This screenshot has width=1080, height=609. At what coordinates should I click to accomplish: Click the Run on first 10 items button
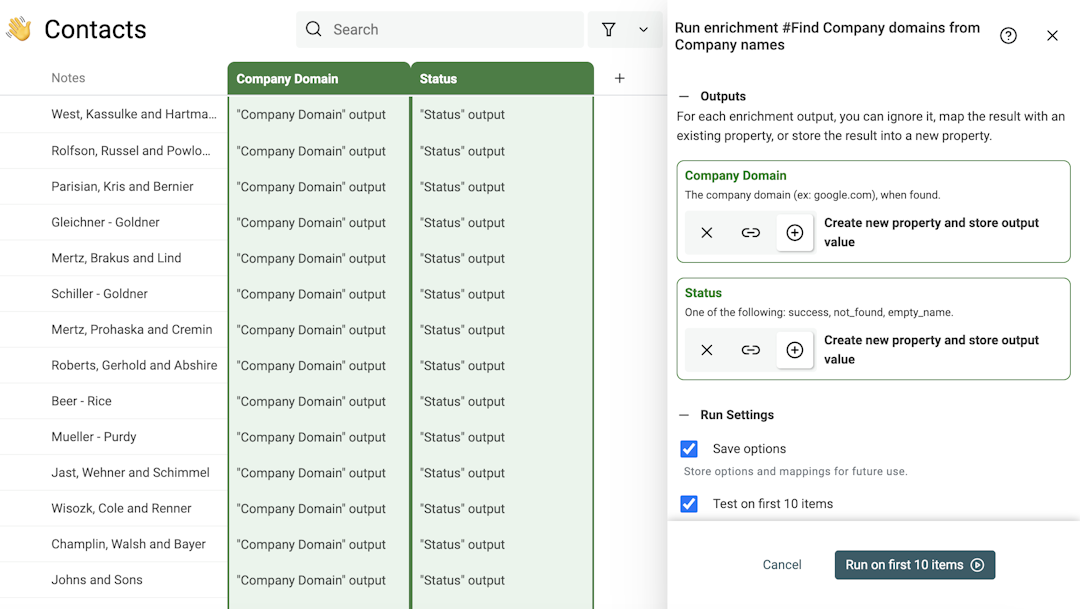914,564
